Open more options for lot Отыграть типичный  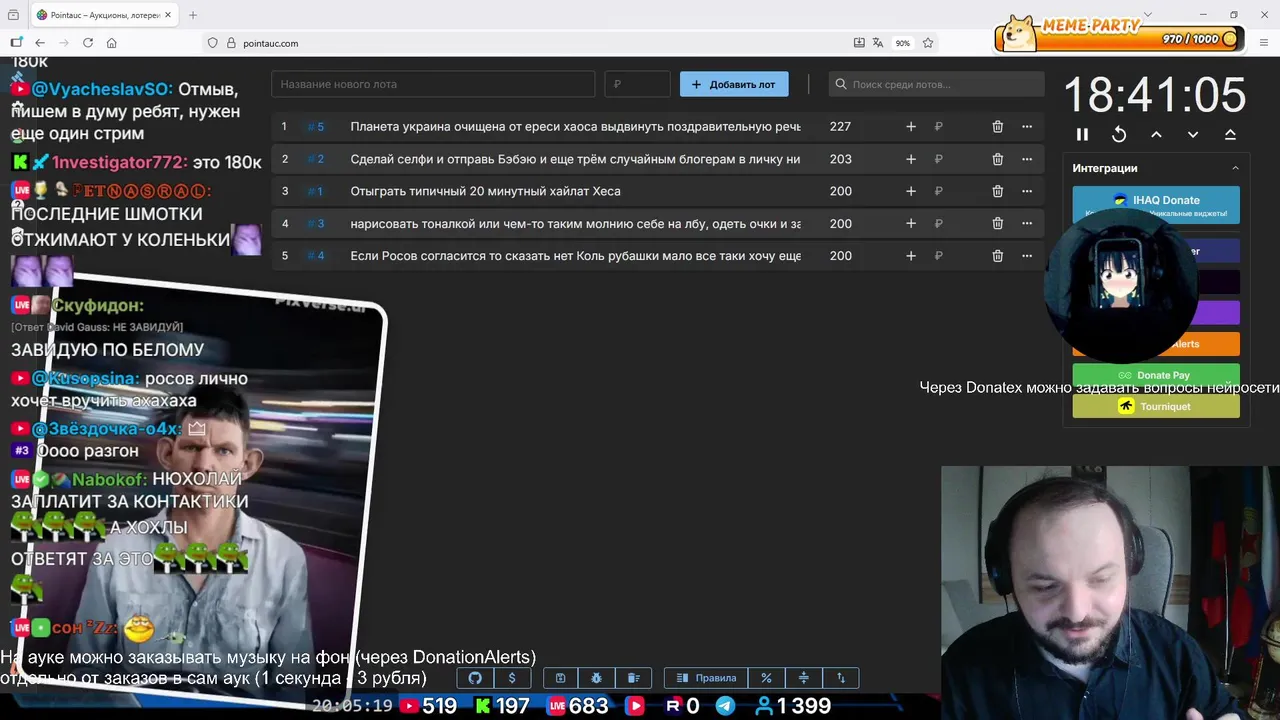(1026, 191)
